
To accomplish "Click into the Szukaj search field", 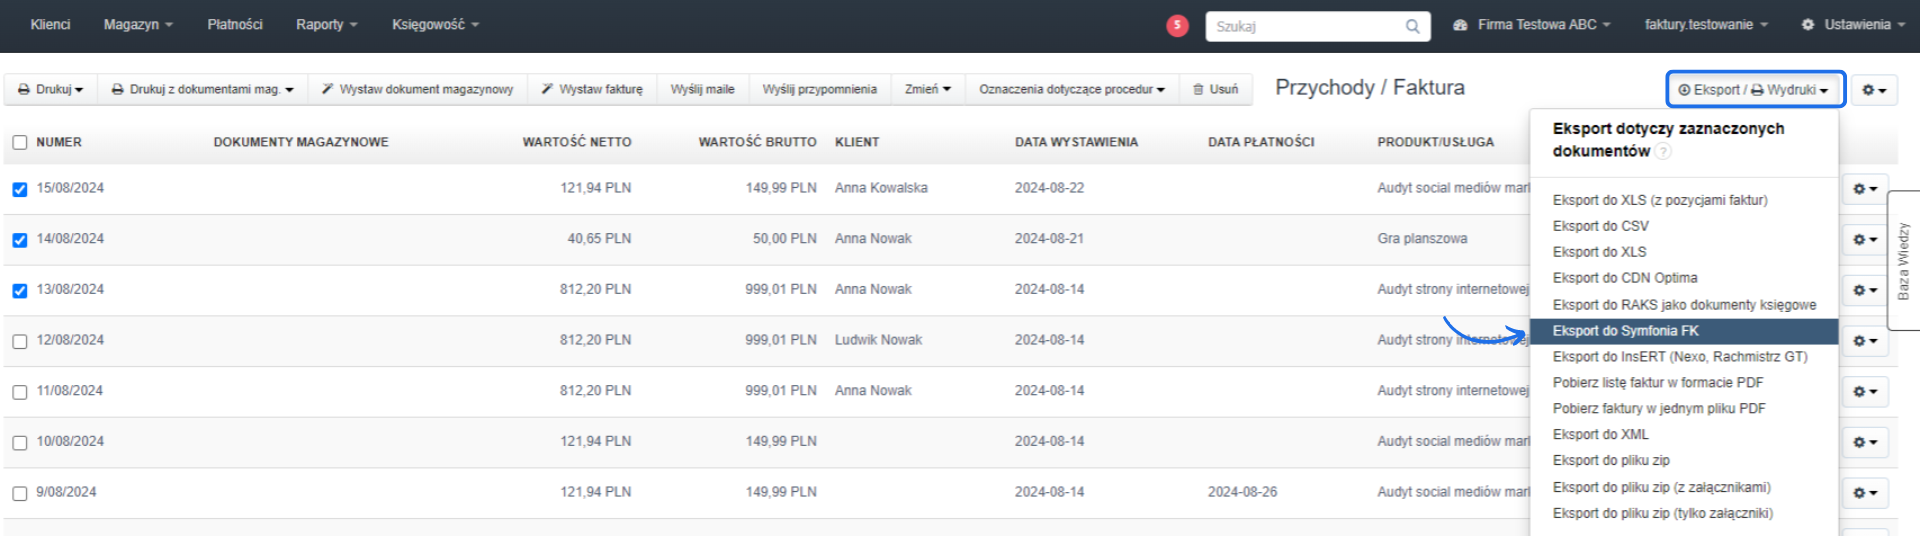I will pos(1305,26).
